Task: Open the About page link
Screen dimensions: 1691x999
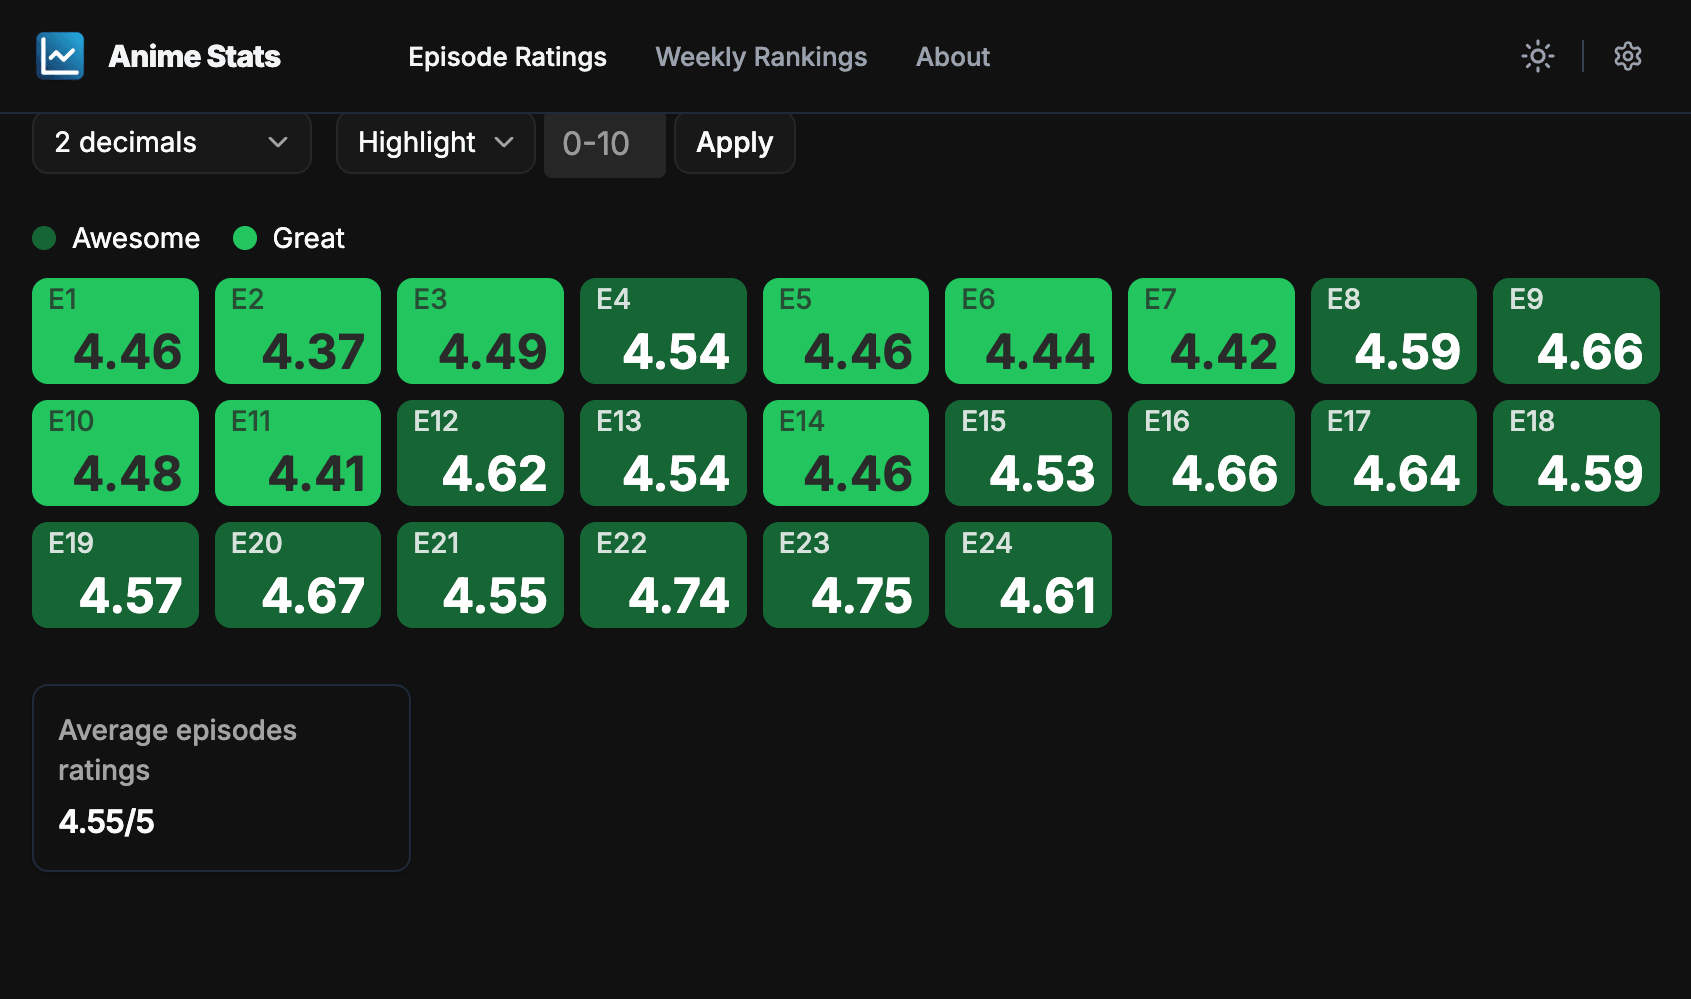Action: pyautogui.click(x=952, y=57)
